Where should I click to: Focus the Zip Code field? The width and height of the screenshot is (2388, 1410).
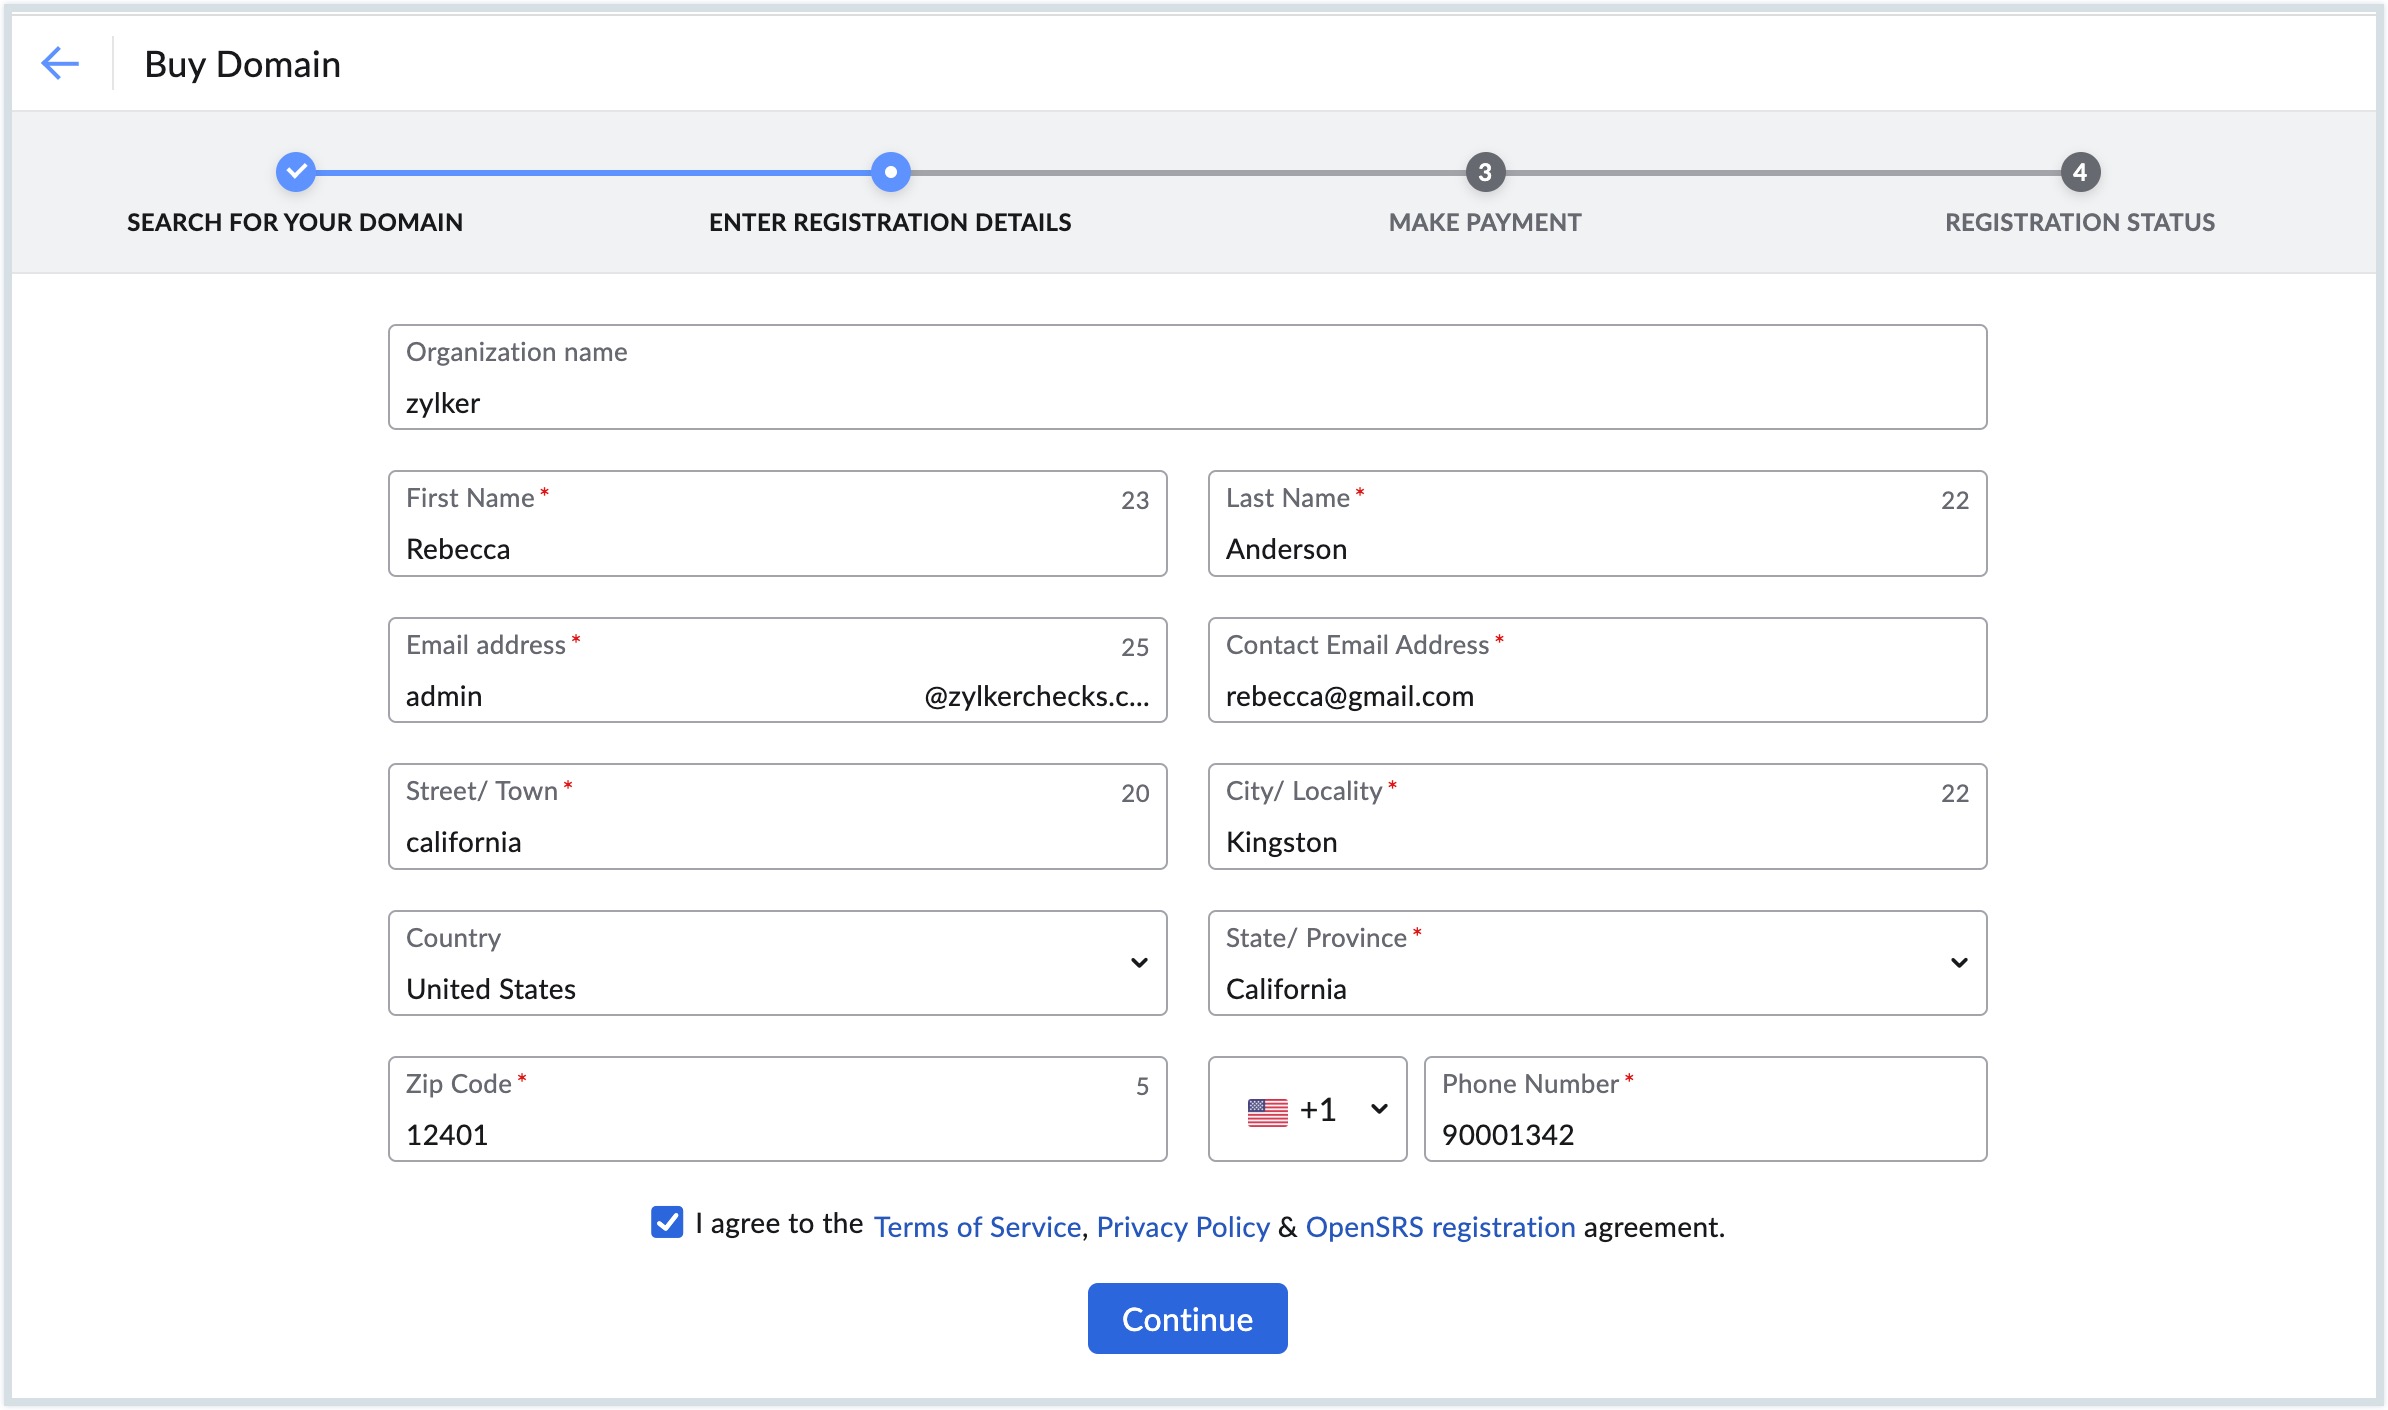[x=778, y=1109]
